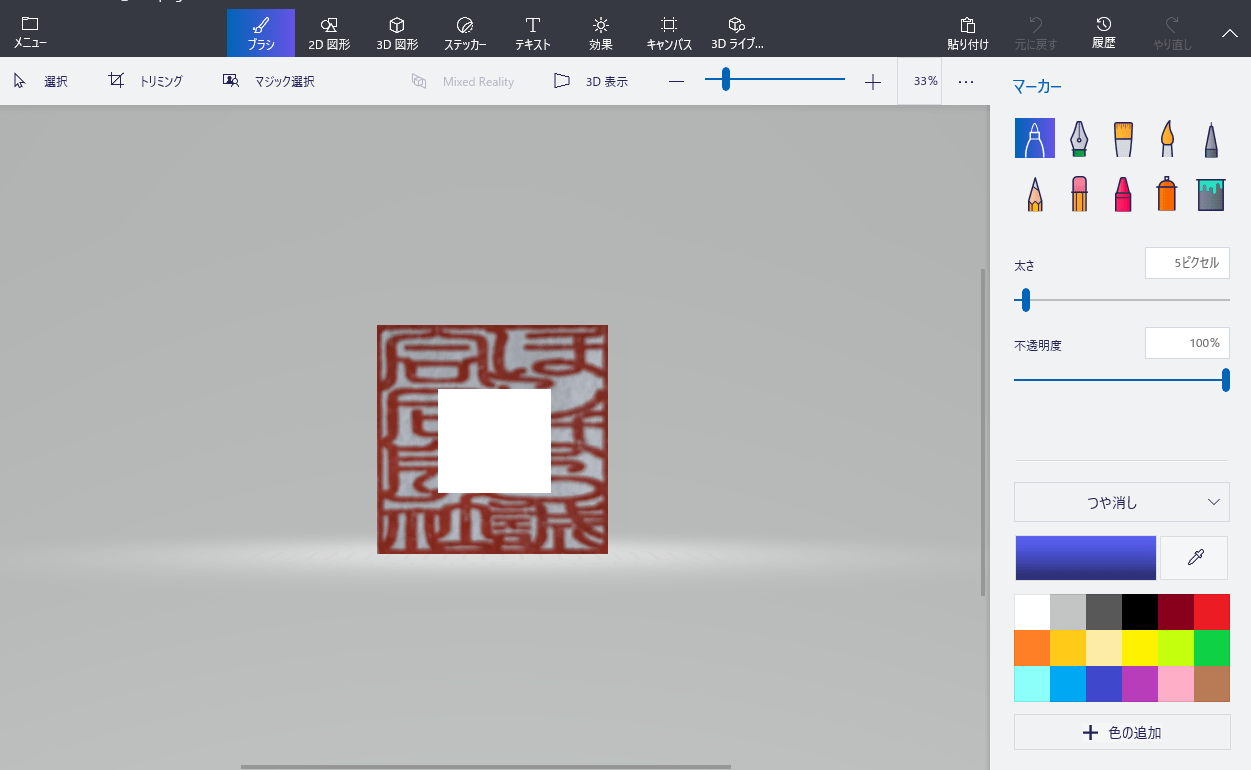The height and width of the screenshot is (770, 1251).
Task: Pick the sky blue color swatch
Action: 1068,684
